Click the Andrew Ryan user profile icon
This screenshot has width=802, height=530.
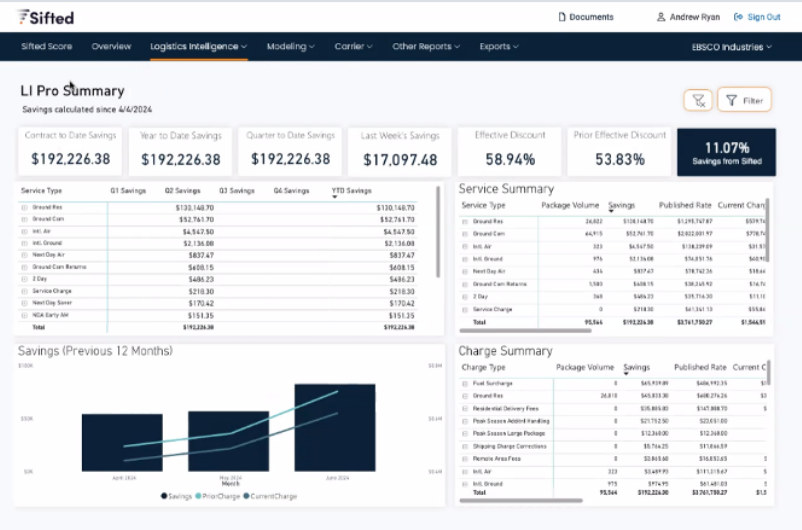click(x=661, y=17)
